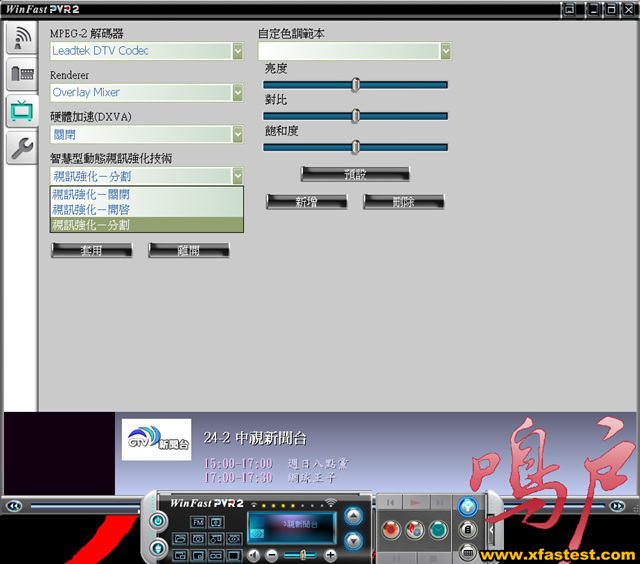640x564 pixels.
Task: Click the 預設 default button
Action: click(355, 174)
